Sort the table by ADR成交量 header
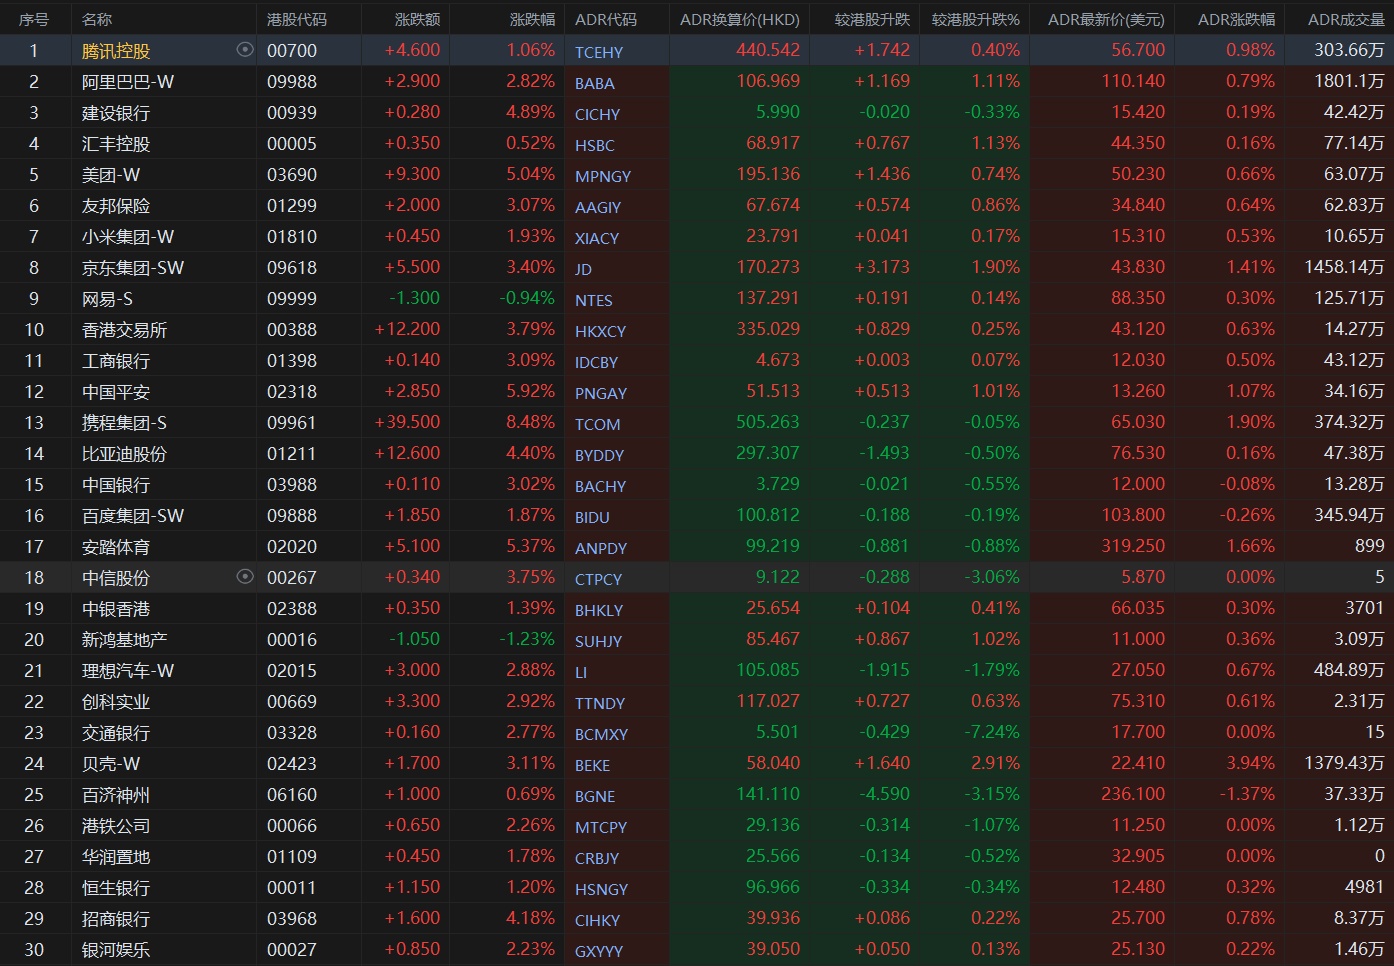The width and height of the screenshot is (1394, 966). (x=1346, y=19)
